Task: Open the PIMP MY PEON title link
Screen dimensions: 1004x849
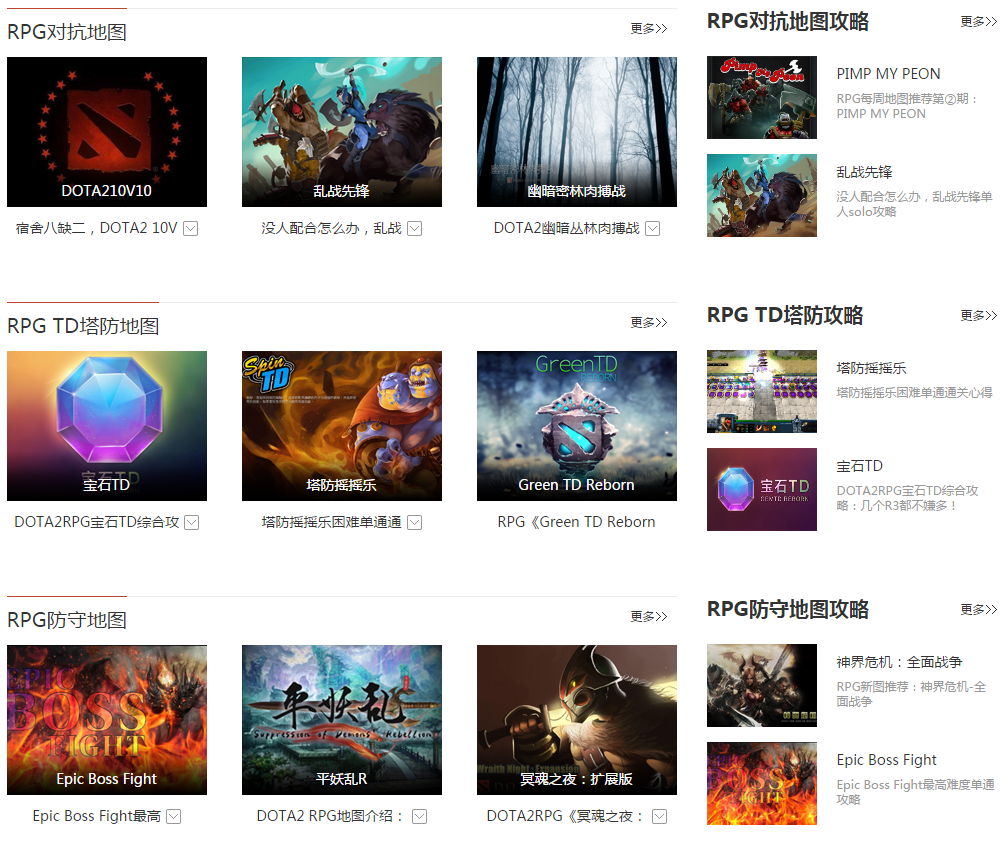Action: (889, 74)
